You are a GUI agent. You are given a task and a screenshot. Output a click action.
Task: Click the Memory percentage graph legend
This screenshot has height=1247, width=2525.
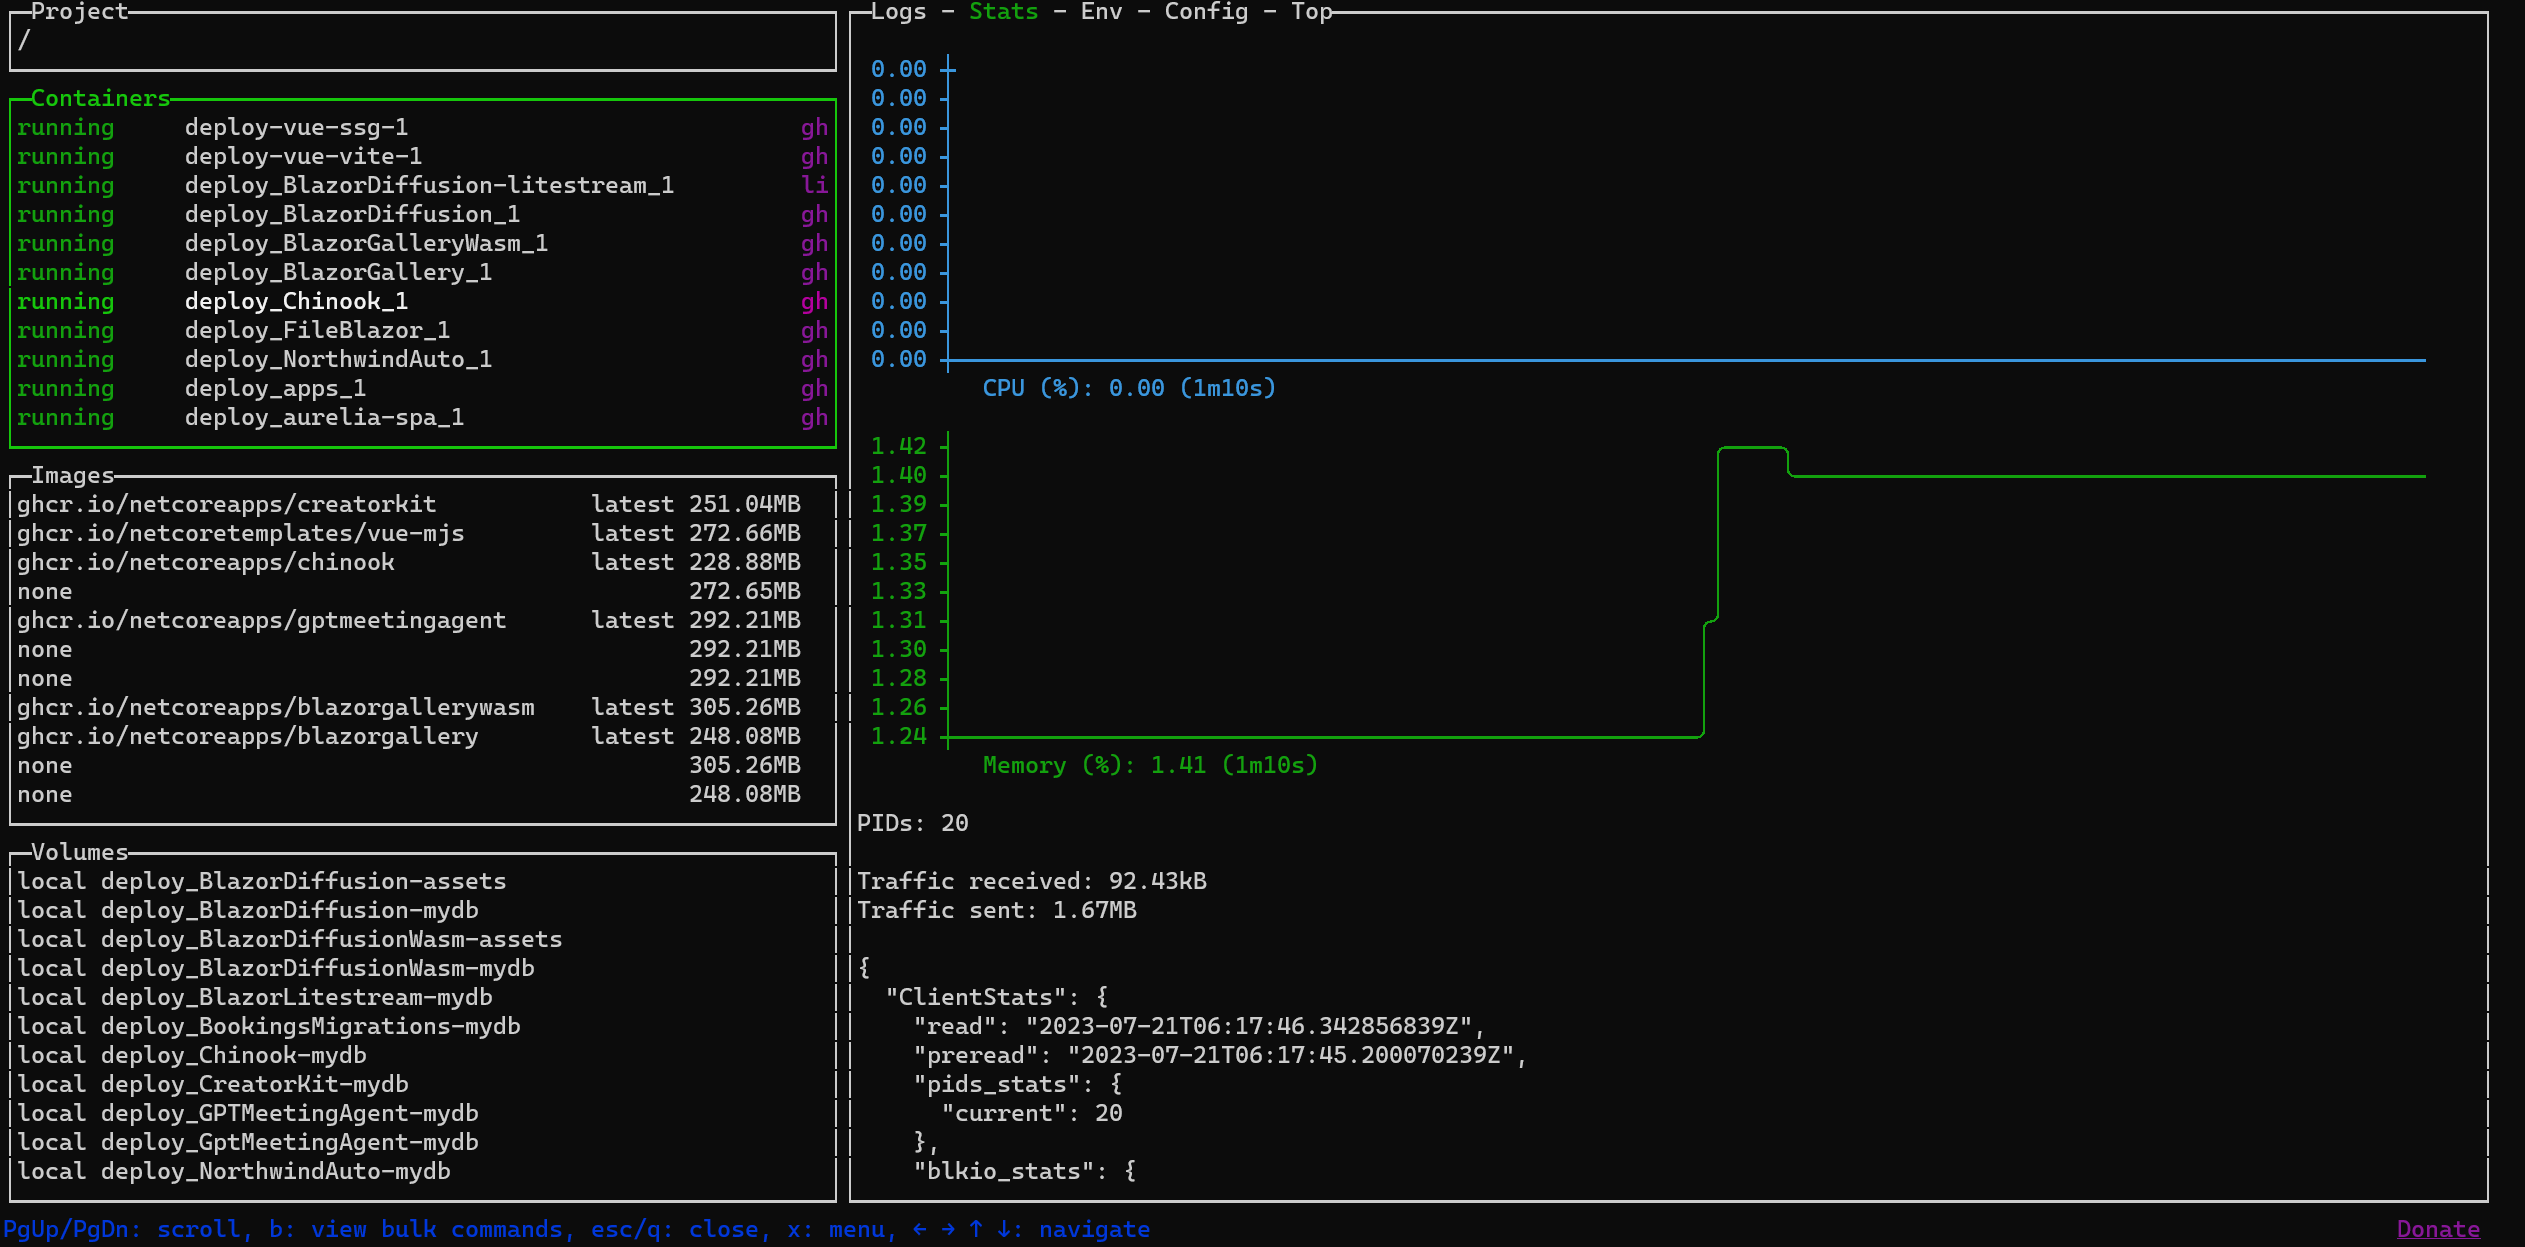1150,766
